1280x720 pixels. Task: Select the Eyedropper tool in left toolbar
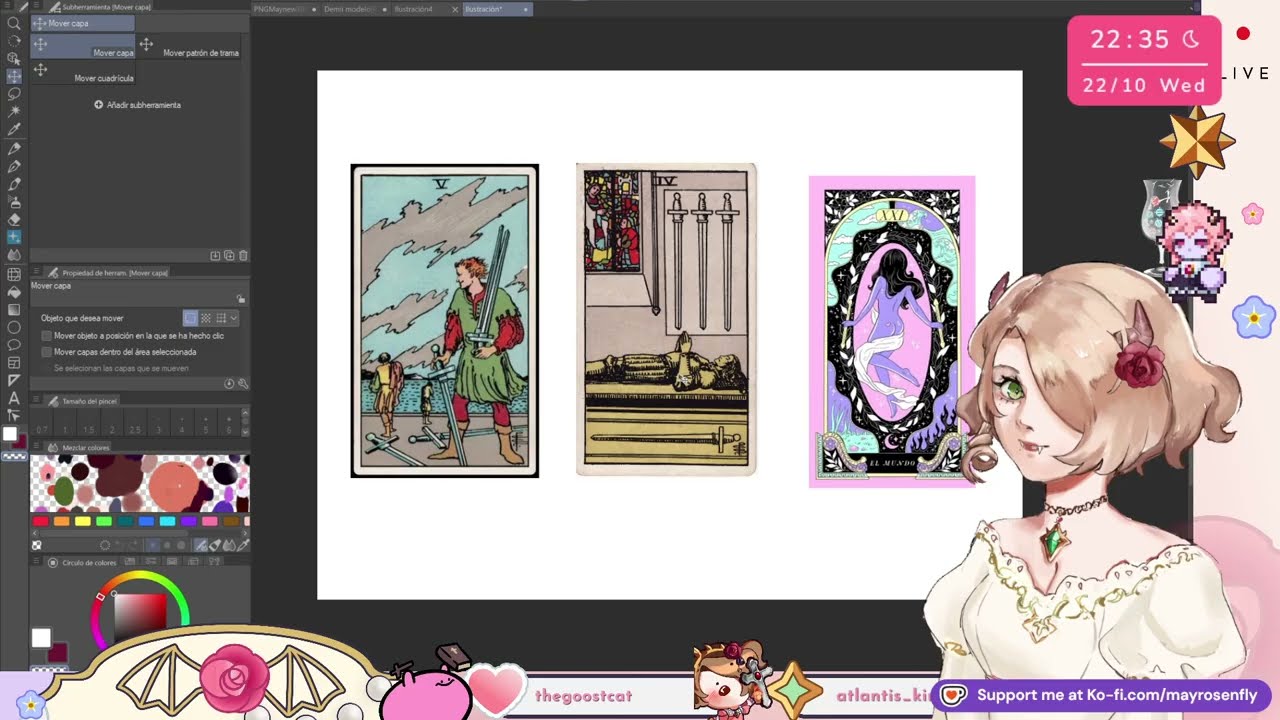(14, 129)
